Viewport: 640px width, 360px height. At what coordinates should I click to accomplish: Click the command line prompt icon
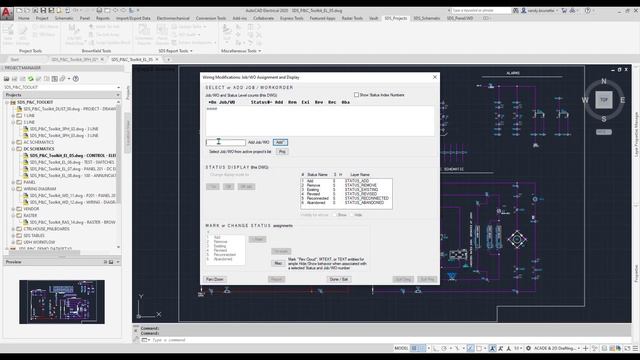[x=144, y=340]
